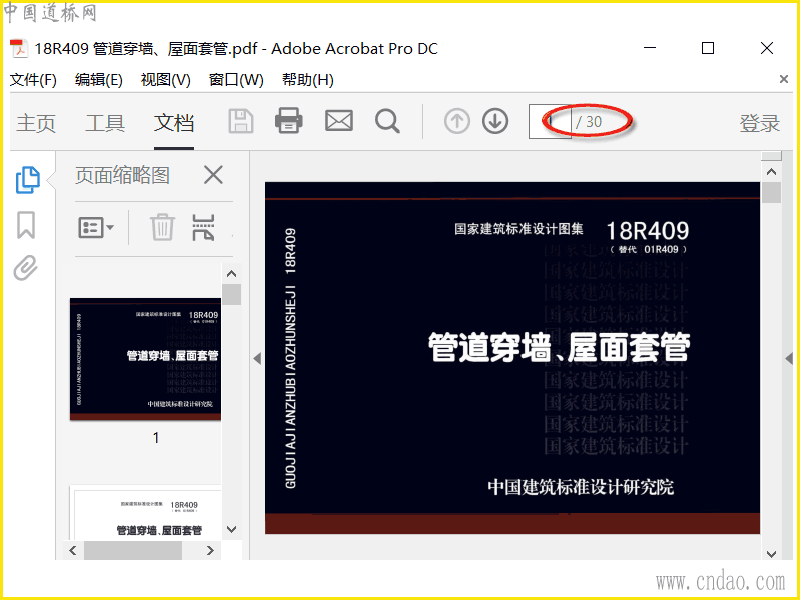The height and width of the screenshot is (600, 800).
Task: Select the second page thumbnail
Action: click(145, 513)
